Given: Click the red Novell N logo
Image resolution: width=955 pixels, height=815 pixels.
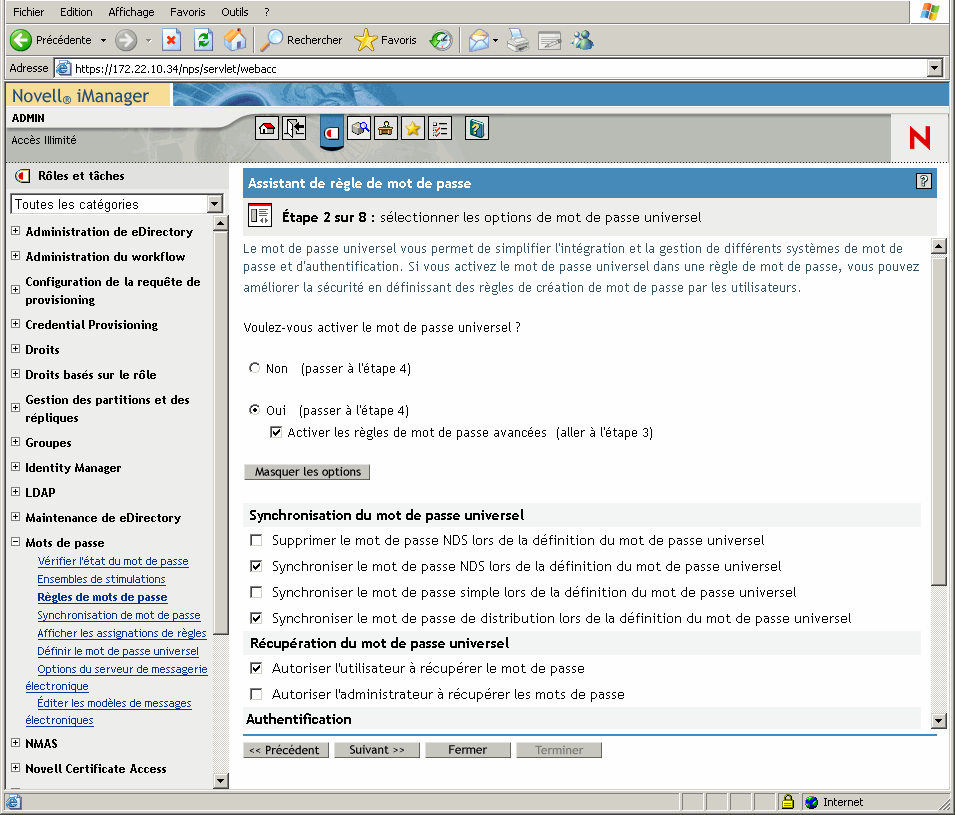Looking at the screenshot, I should click(918, 138).
